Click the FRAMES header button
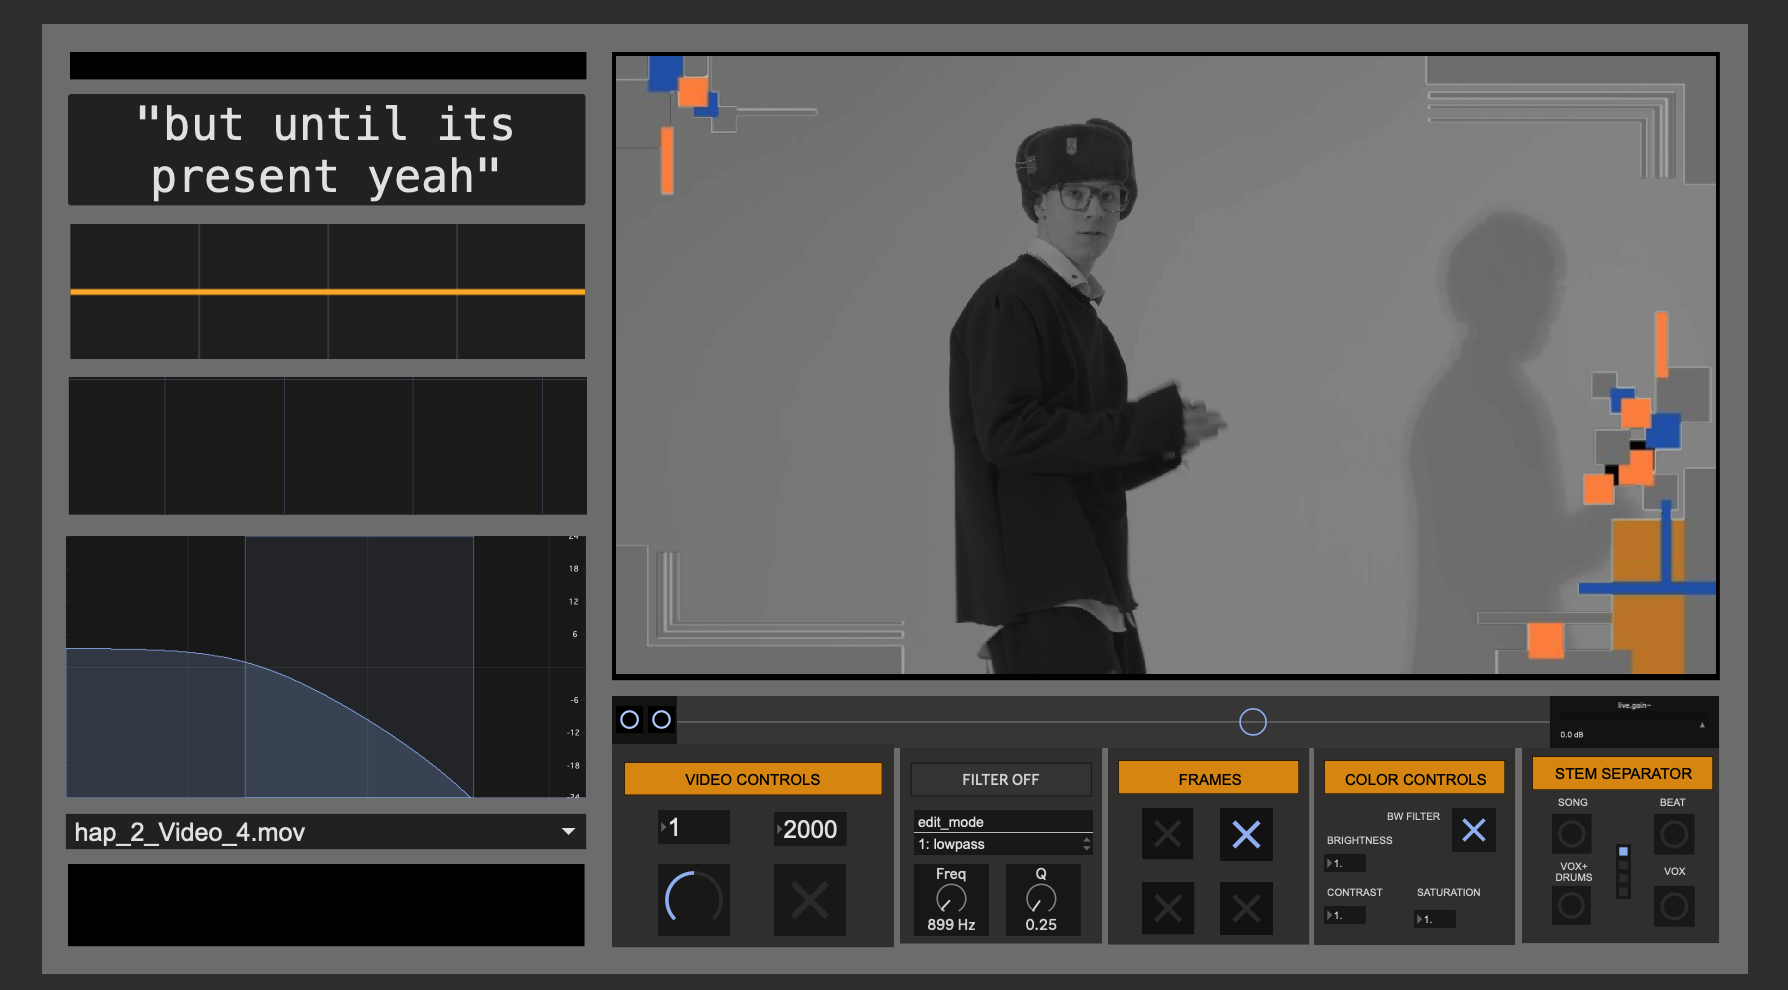Image resolution: width=1788 pixels, height=990 pixels. (x=1208, y=779)
